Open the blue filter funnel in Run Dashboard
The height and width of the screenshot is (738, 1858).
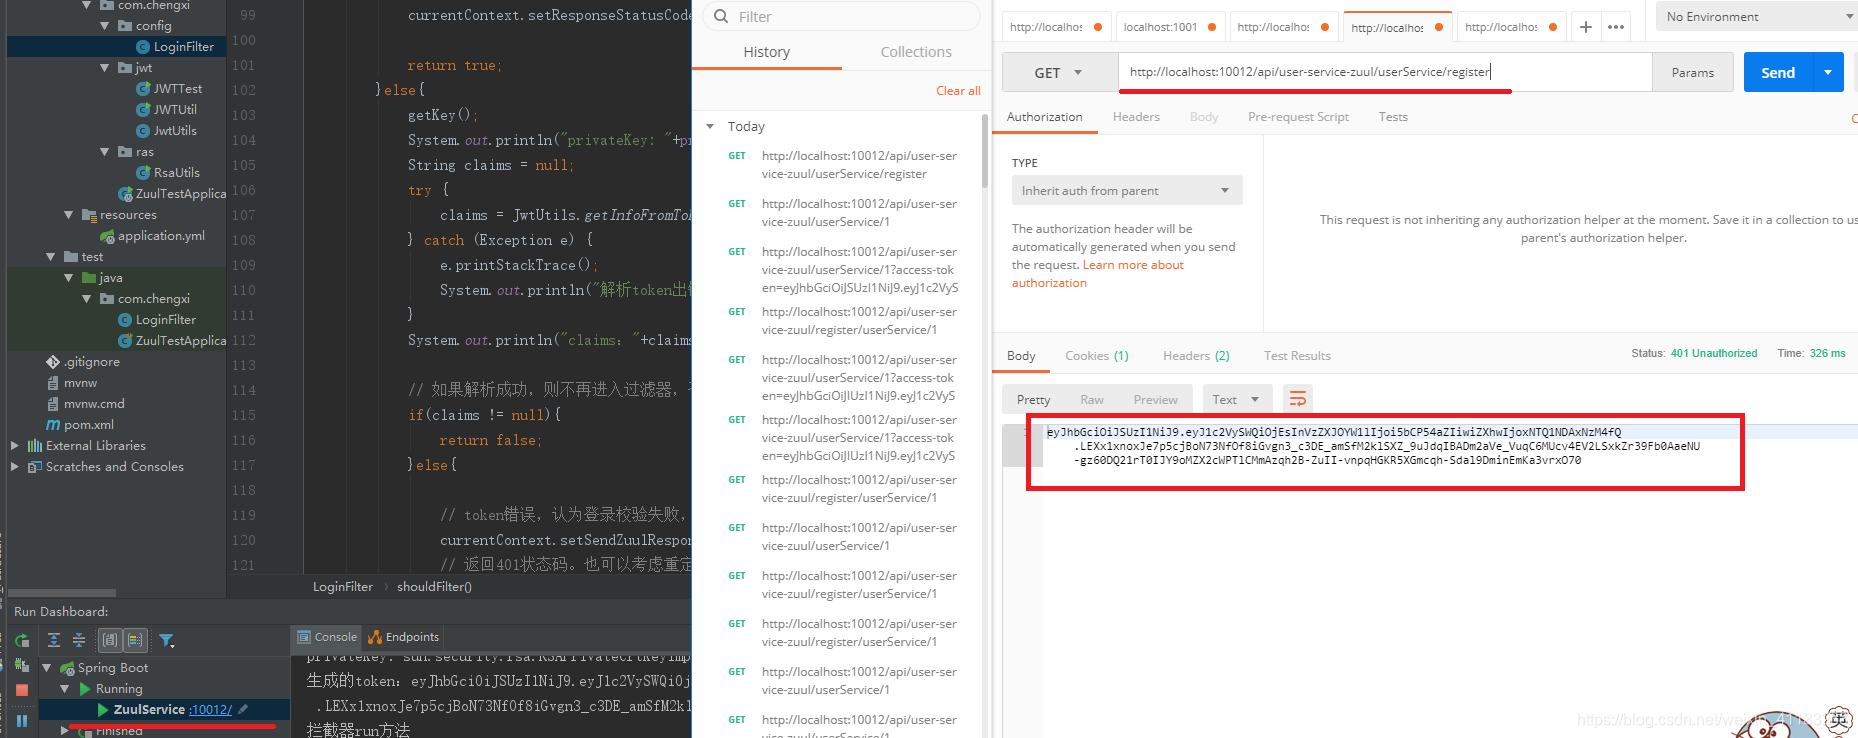coord(167,640)
